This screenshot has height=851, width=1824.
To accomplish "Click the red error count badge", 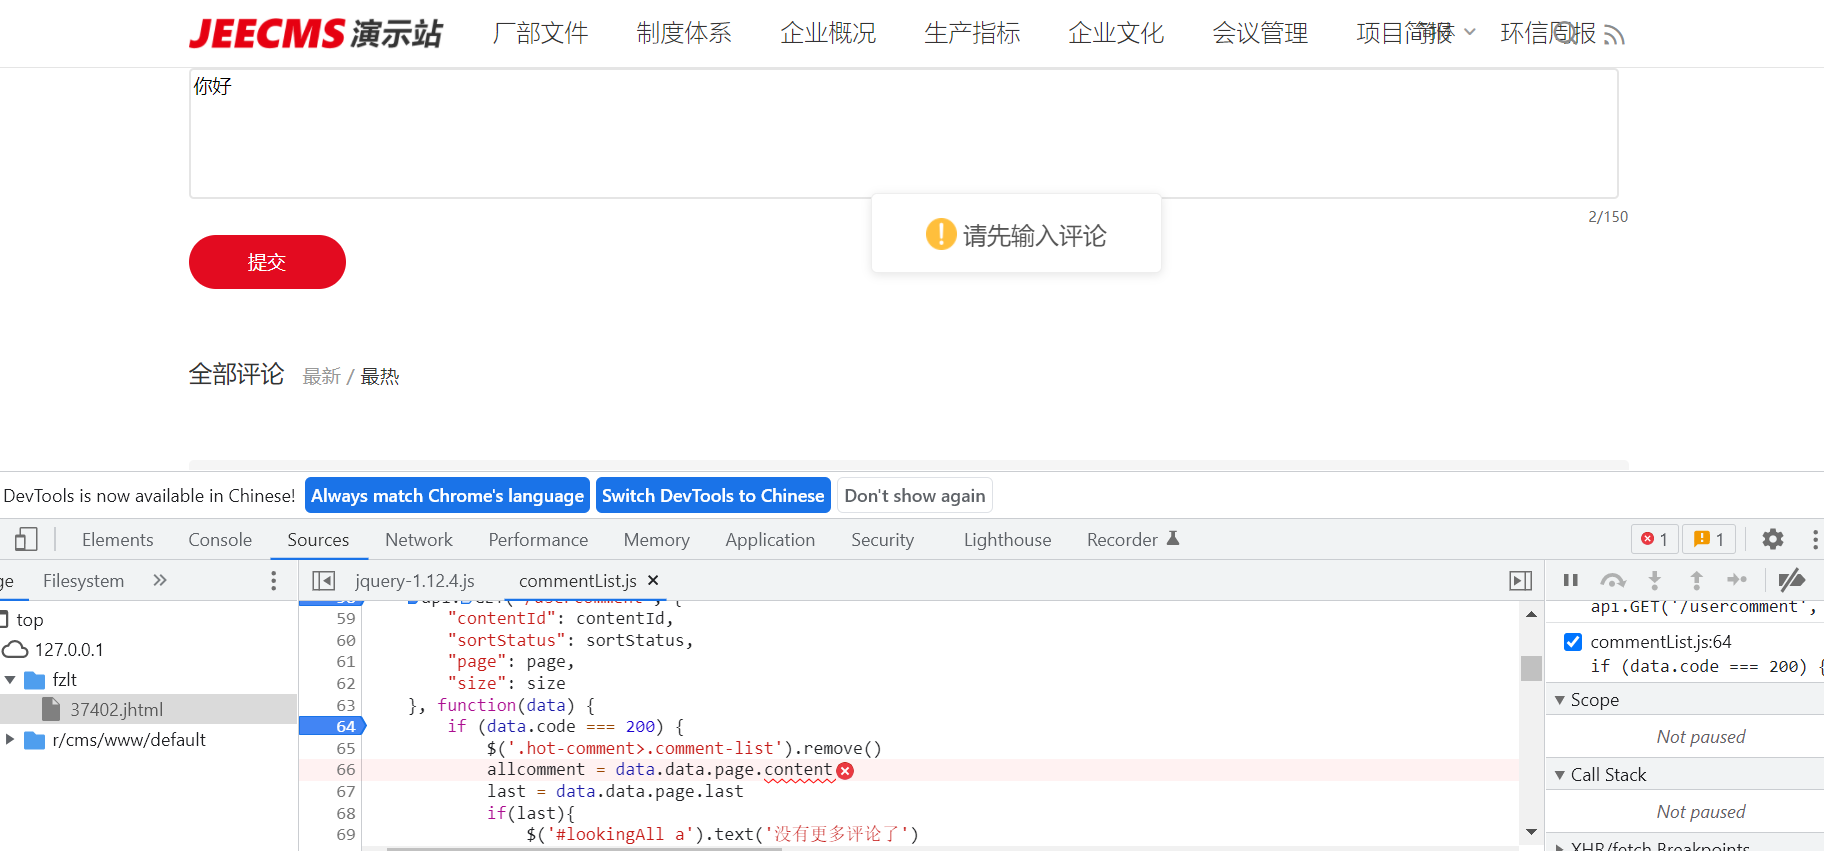I will click(1654, 540).
